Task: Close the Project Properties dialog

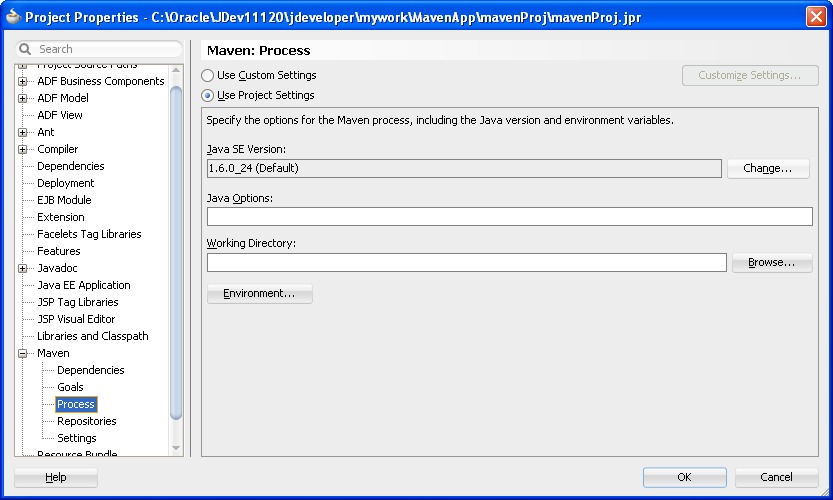Action: point(815,16)
